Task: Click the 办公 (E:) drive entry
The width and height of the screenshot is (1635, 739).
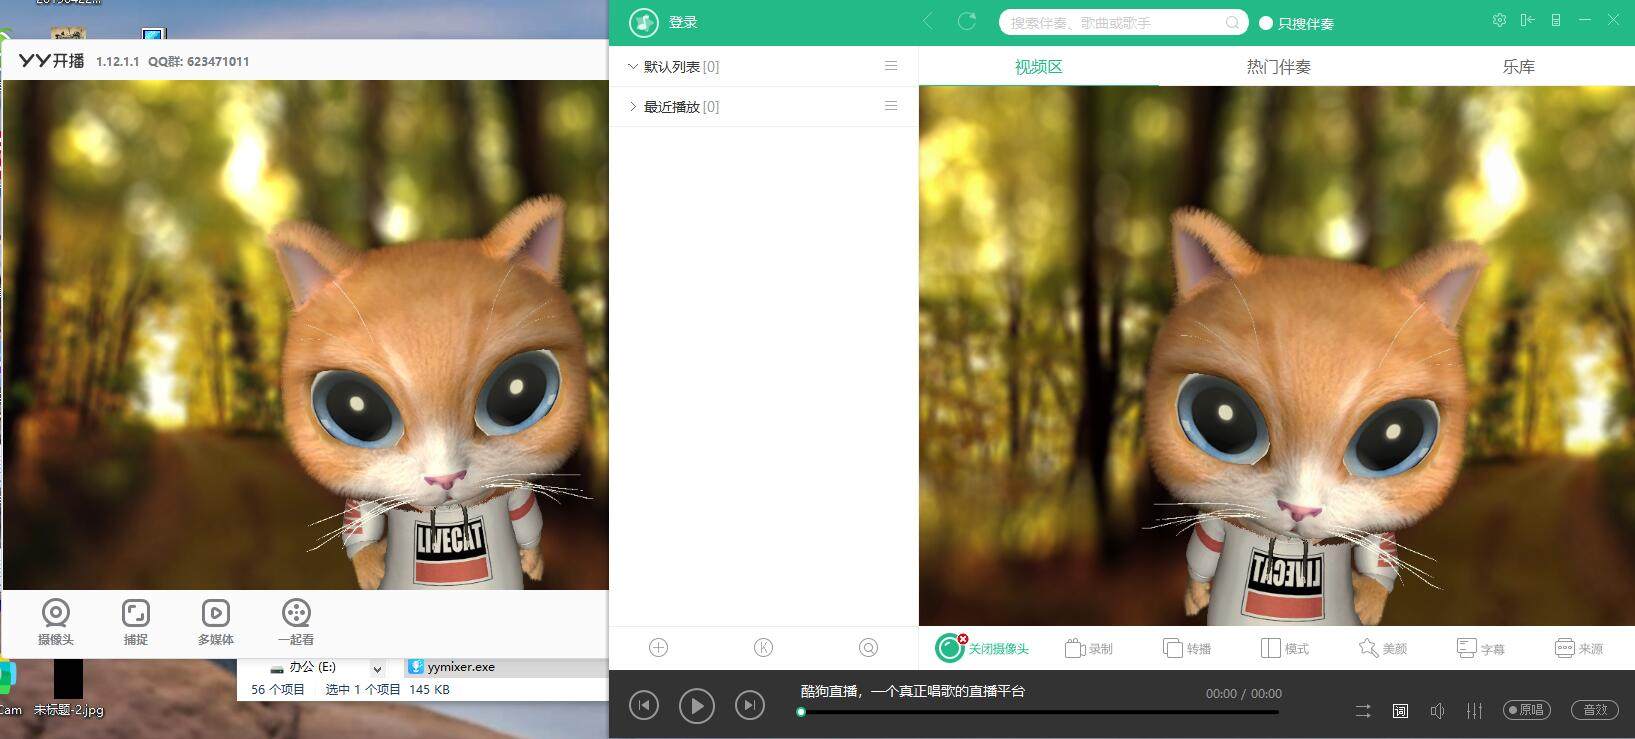Action: (312, 667)
